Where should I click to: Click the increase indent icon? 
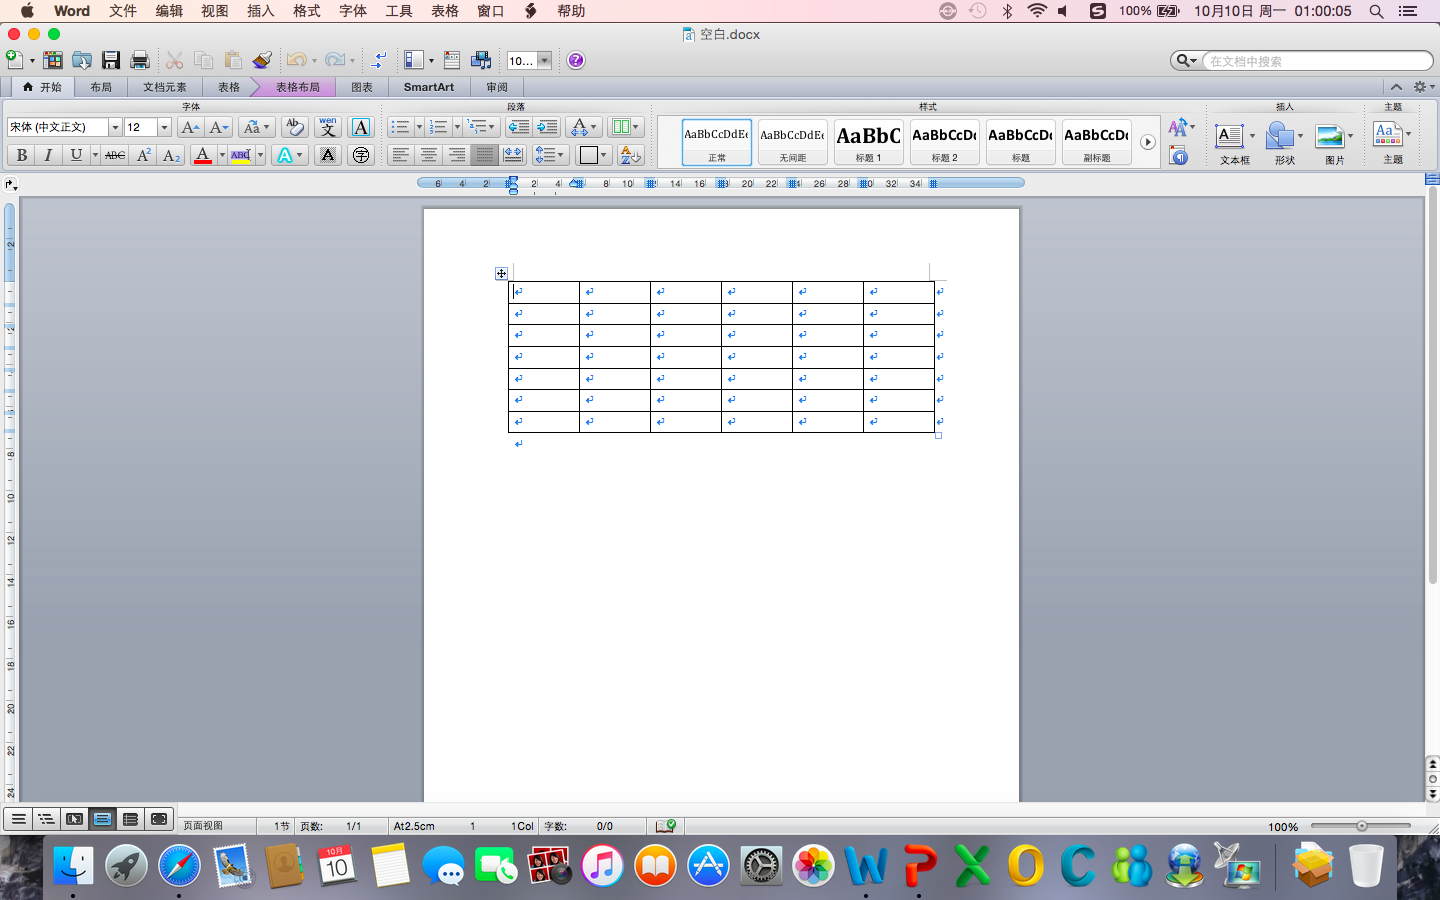coord(547,127)
